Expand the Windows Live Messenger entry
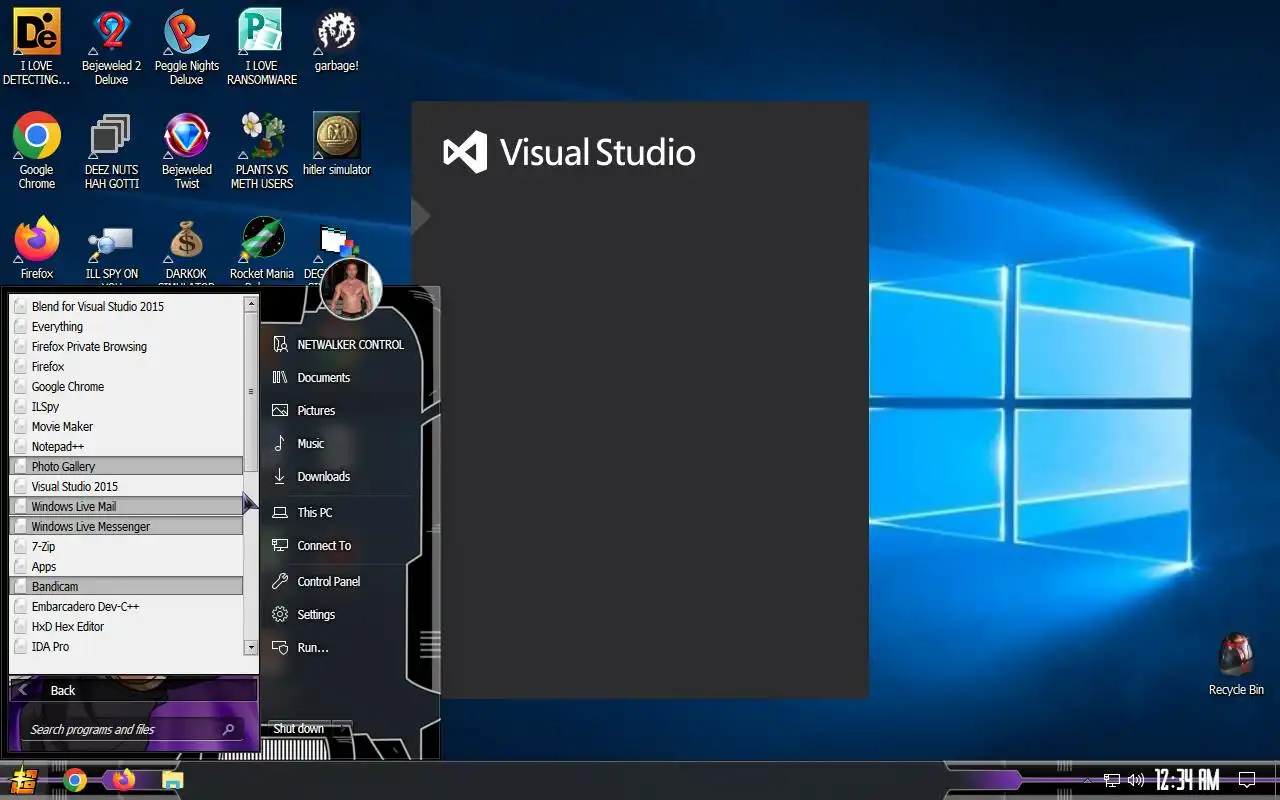Viewport: 1280px width, 800px height. (x=126, y=526)
